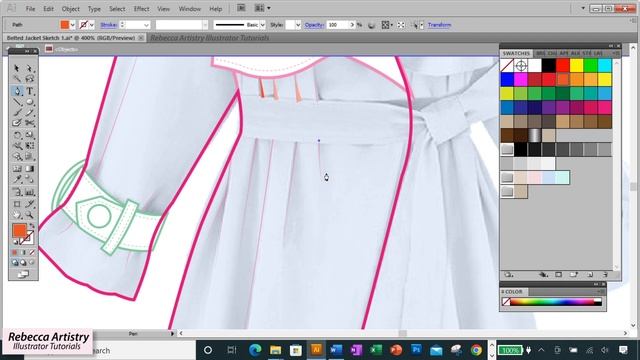
Task: Select the Free Transform tool
Action: tap(30, 146)
